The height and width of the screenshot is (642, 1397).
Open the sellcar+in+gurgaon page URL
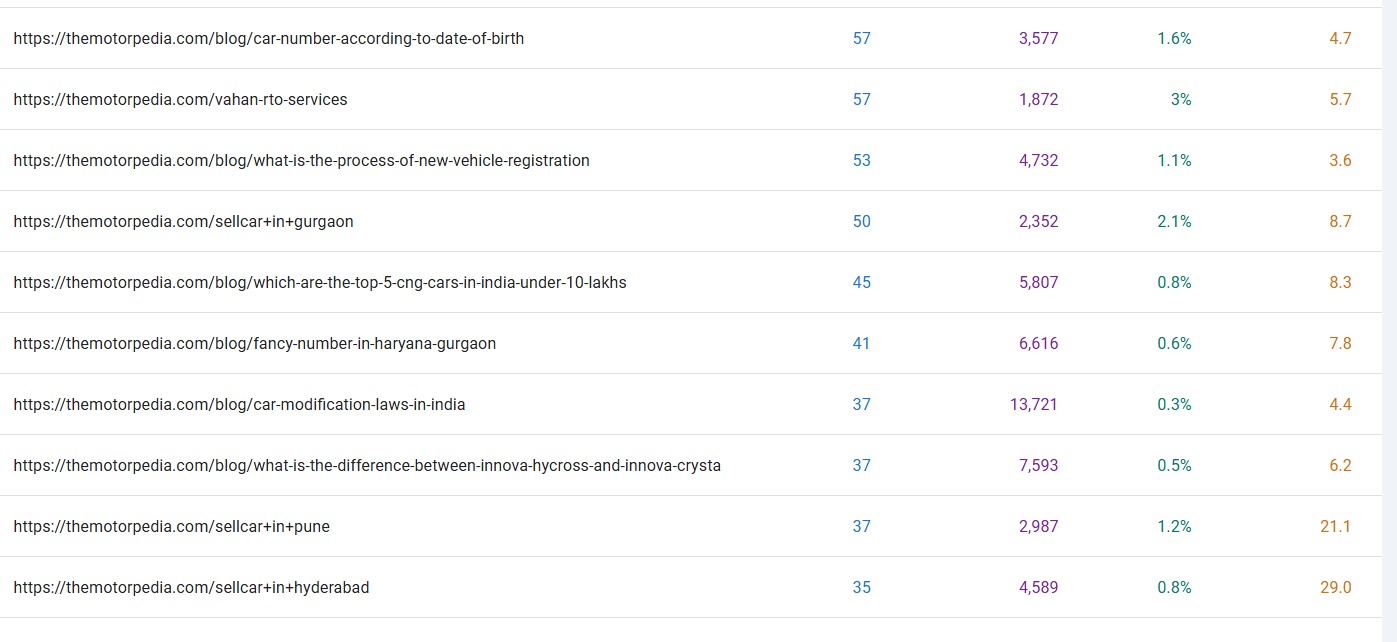(183, 221)
